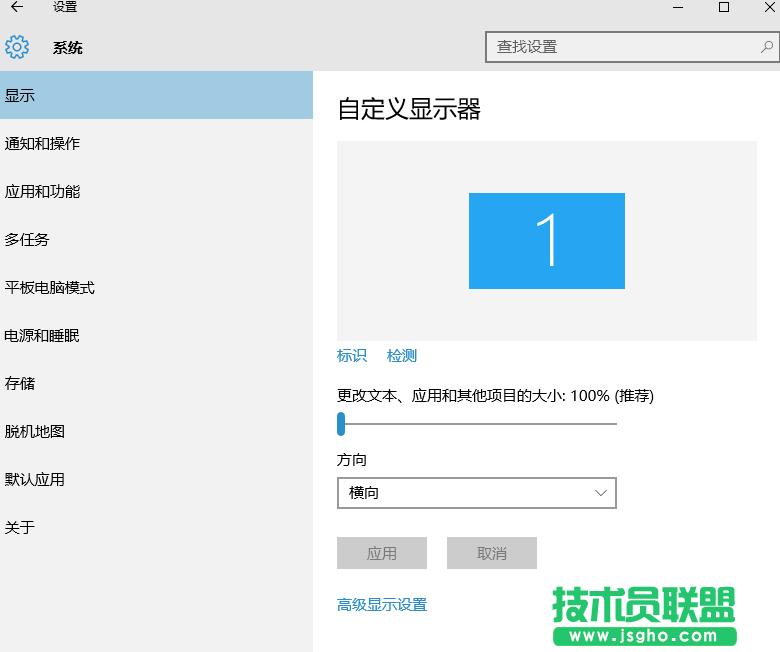This screenshot has height=652, width=780.
Task: Select 应用和功能 from the sidebar
Action: click(x=42, y=192)
